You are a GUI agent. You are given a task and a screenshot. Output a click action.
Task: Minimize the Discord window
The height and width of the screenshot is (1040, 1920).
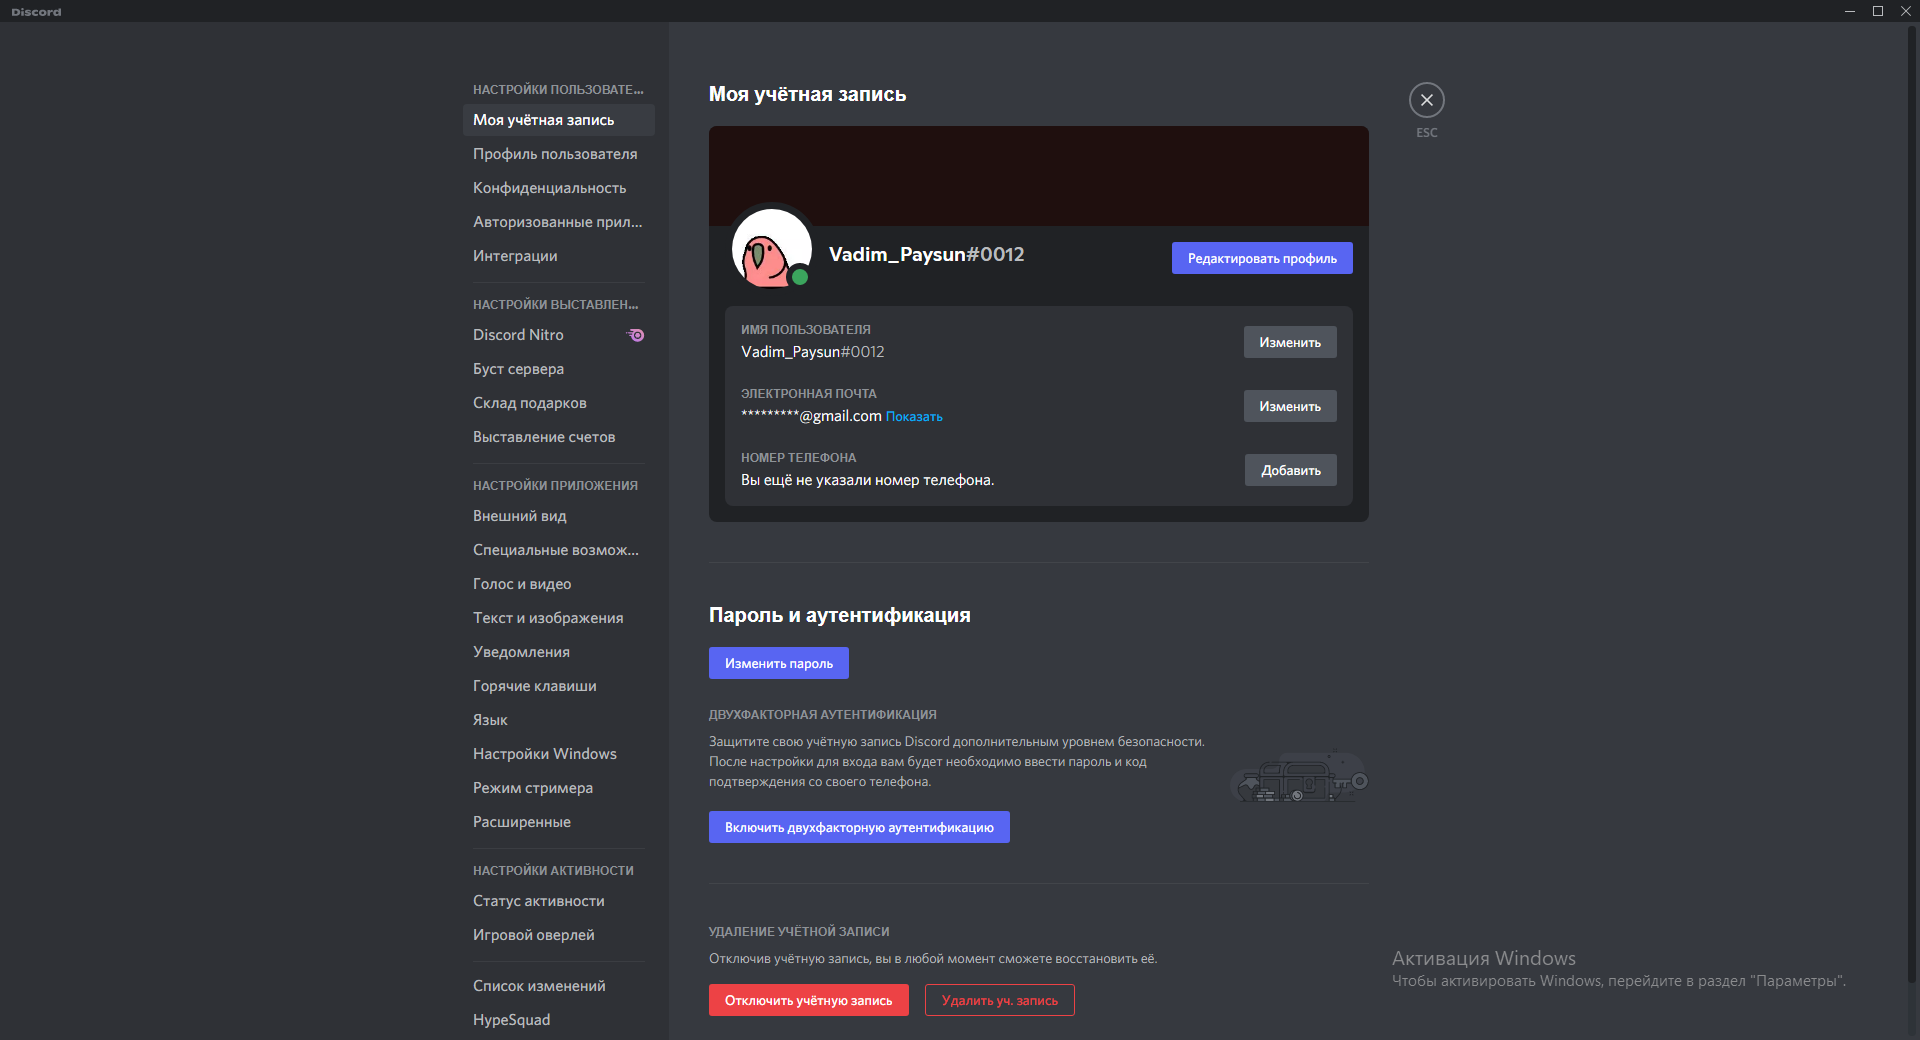(x=1850, y=11)
